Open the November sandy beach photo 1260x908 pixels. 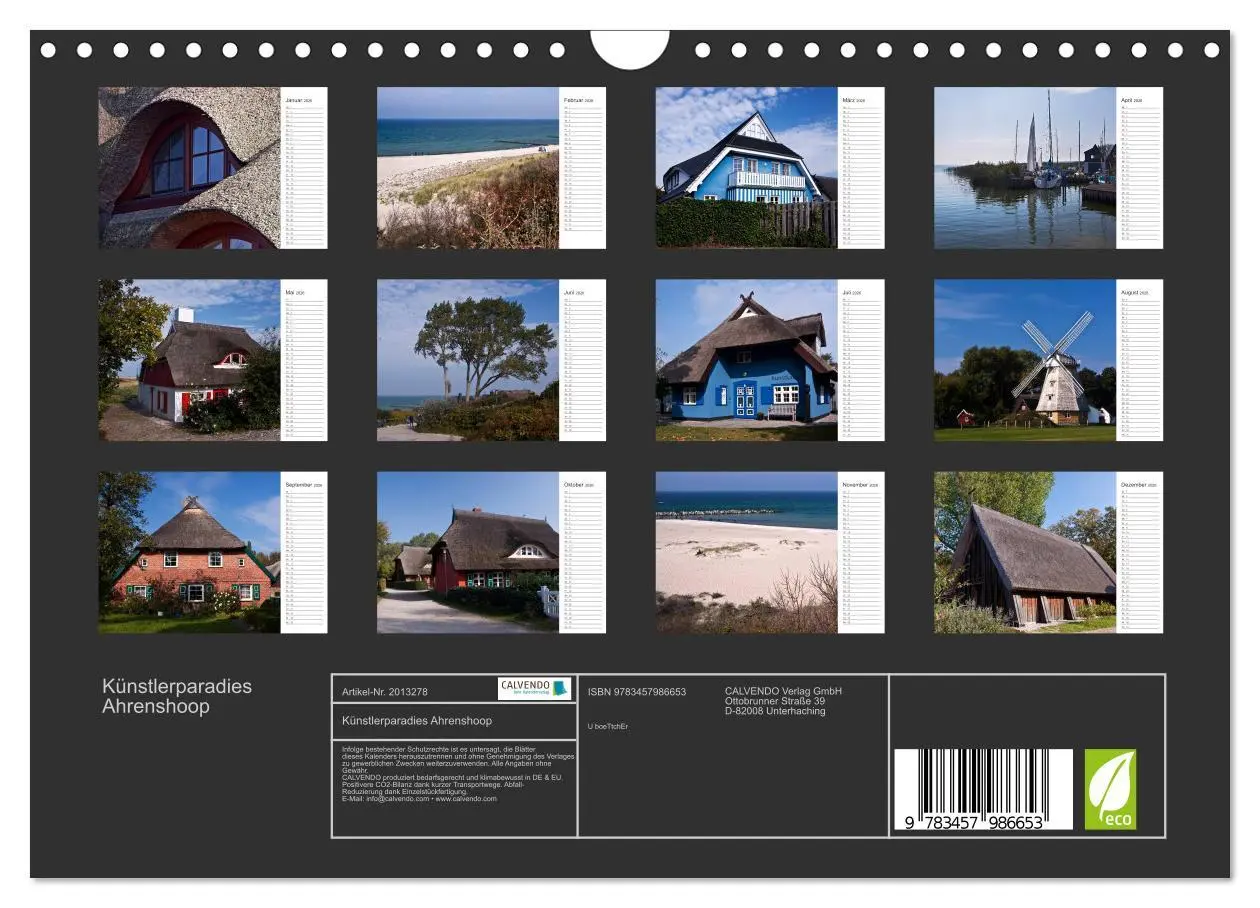pyautogui.click(x=746, y=553)
